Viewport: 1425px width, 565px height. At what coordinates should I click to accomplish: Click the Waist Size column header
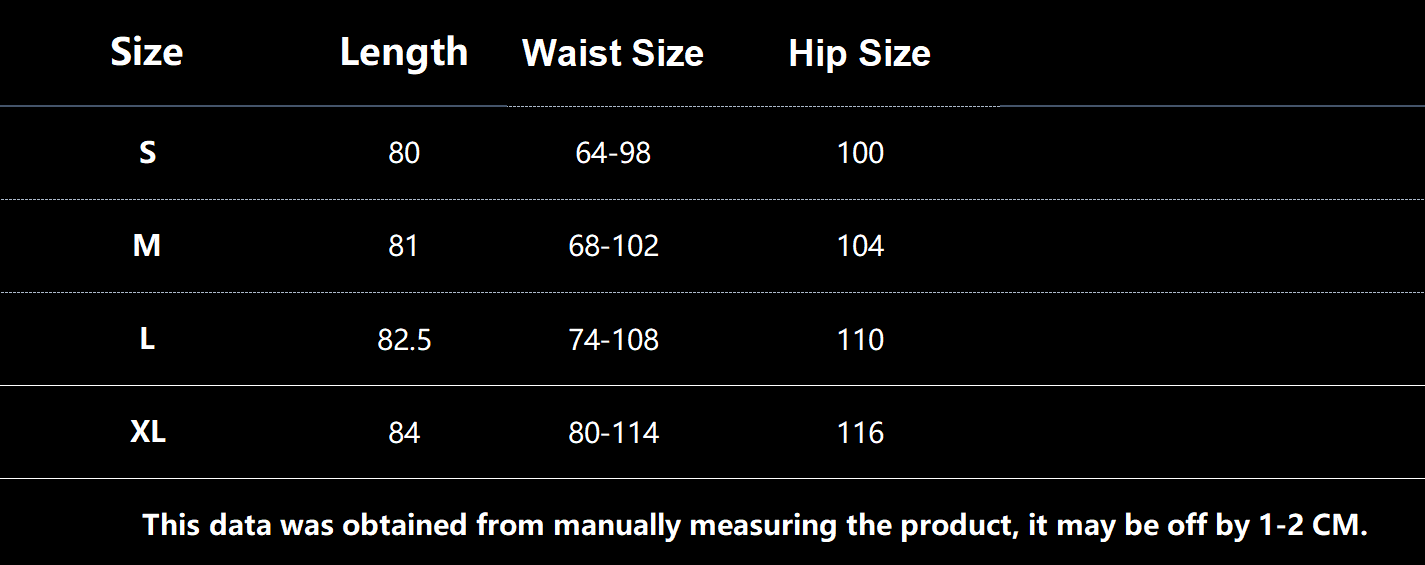click(x=612, y=53)
